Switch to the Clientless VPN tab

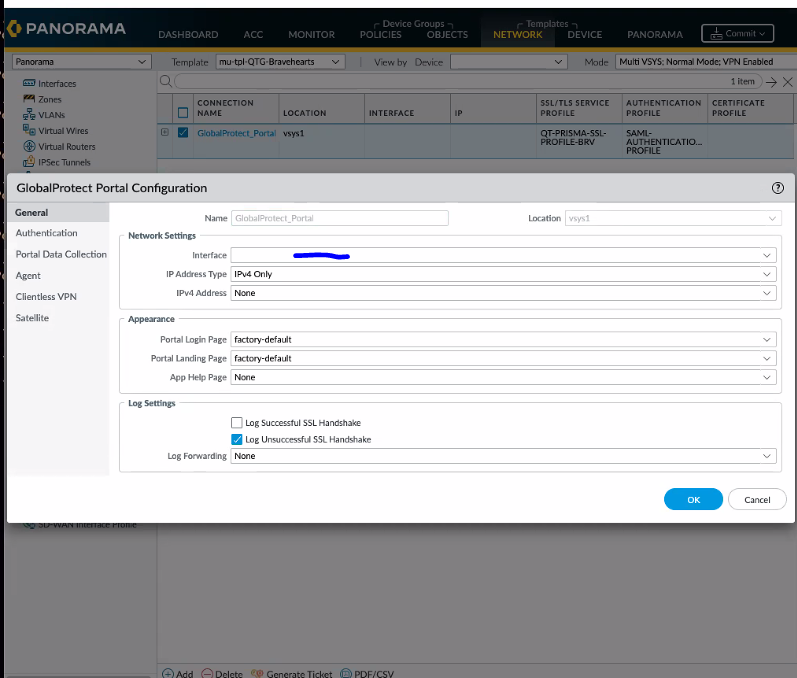[46, 296]
